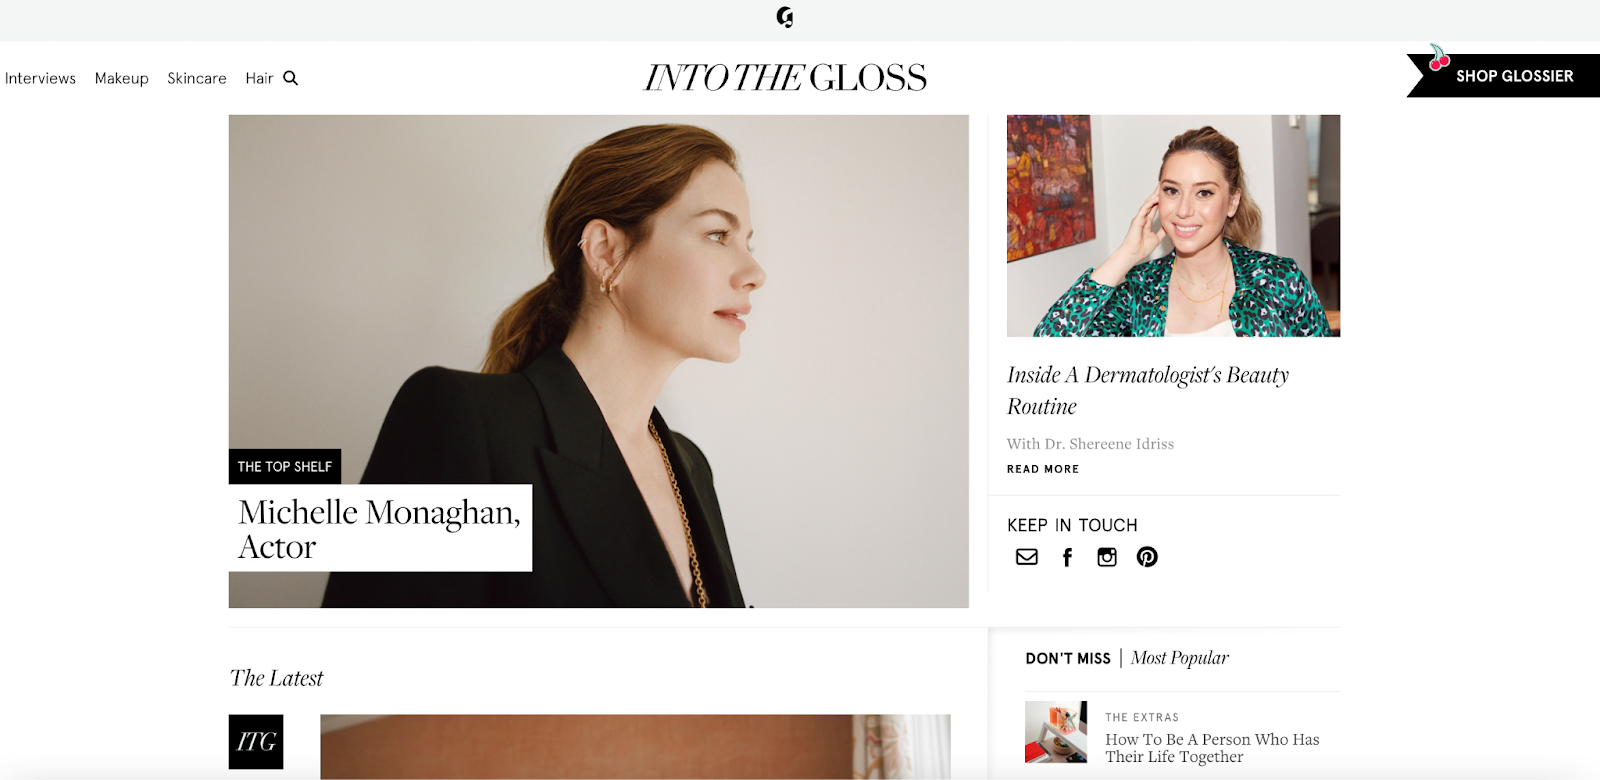This screenshot has width=1600, height=780.
Task: Open the Pinterest icon
Action: click(x=1147, y=557)
